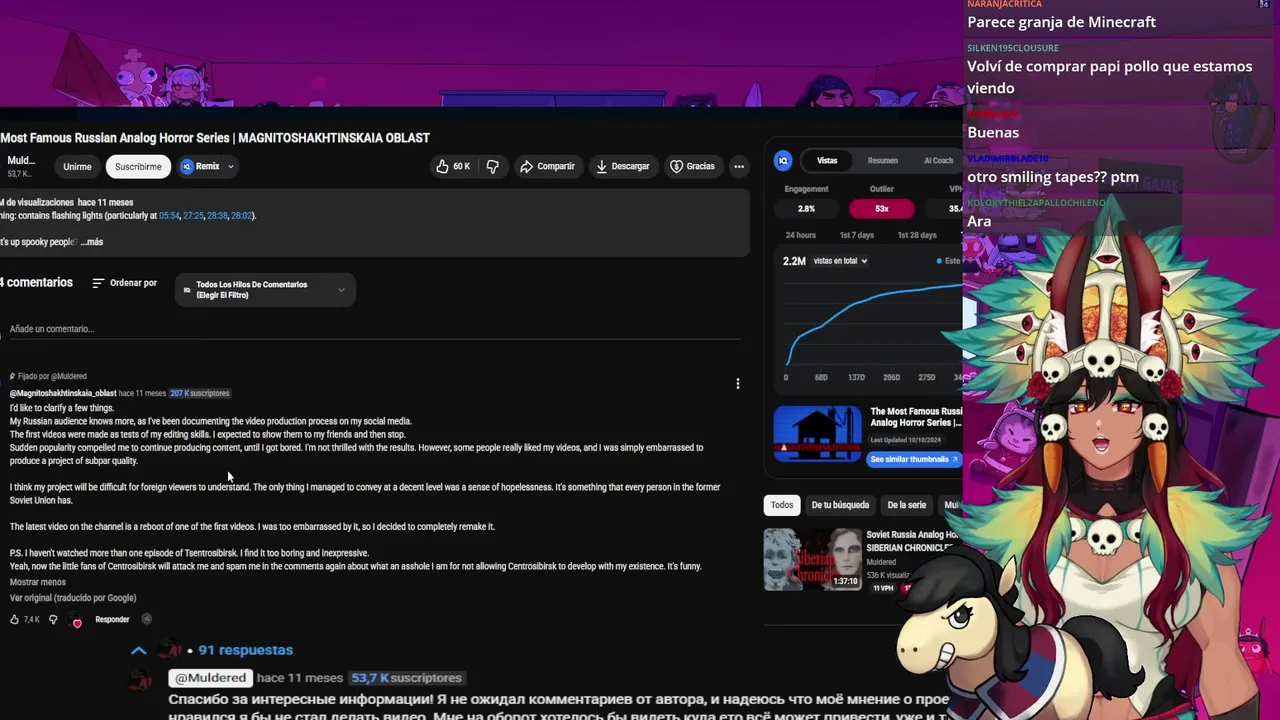Open the three-dot more actions menu beside Gracias
Image resolution: width=1280 pixels, height=720 pixels.
(x=739, y=166)
